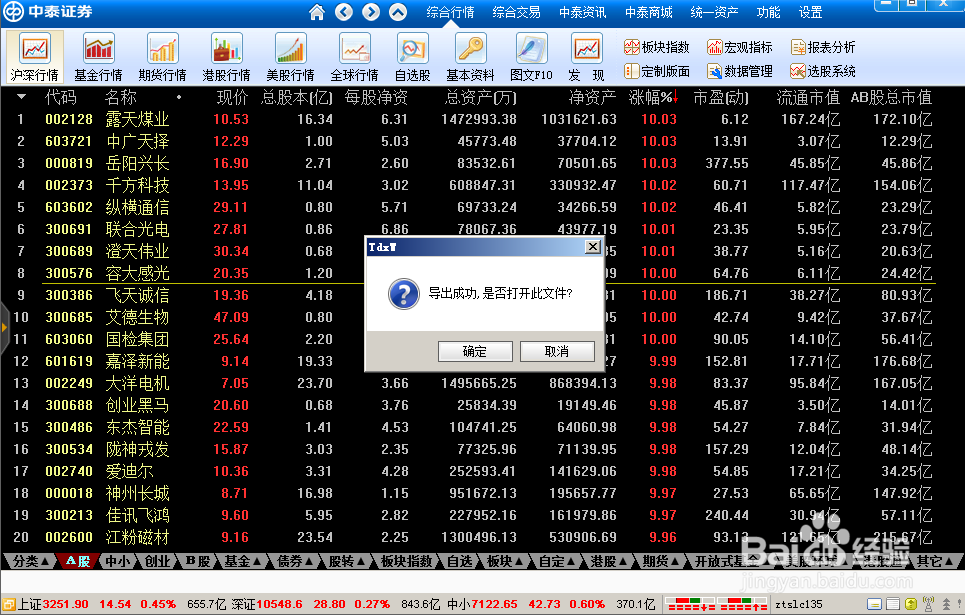Expand the 板块 bottom tab
Image resolution: width=965 pixels, height=615 pixels.
click(505, 561)
